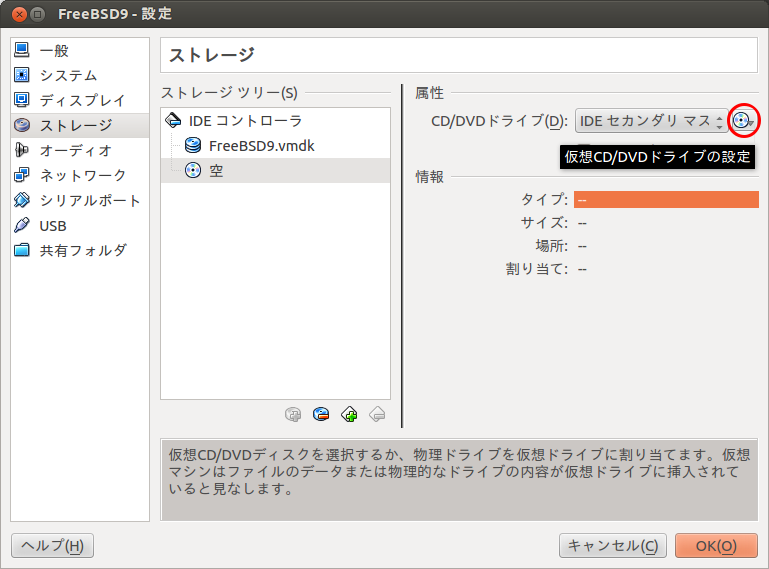Screen dimensions: 769x569
Task: Open the virtual CD/DVD disk chooser icon
Action: tap(743, 121)
